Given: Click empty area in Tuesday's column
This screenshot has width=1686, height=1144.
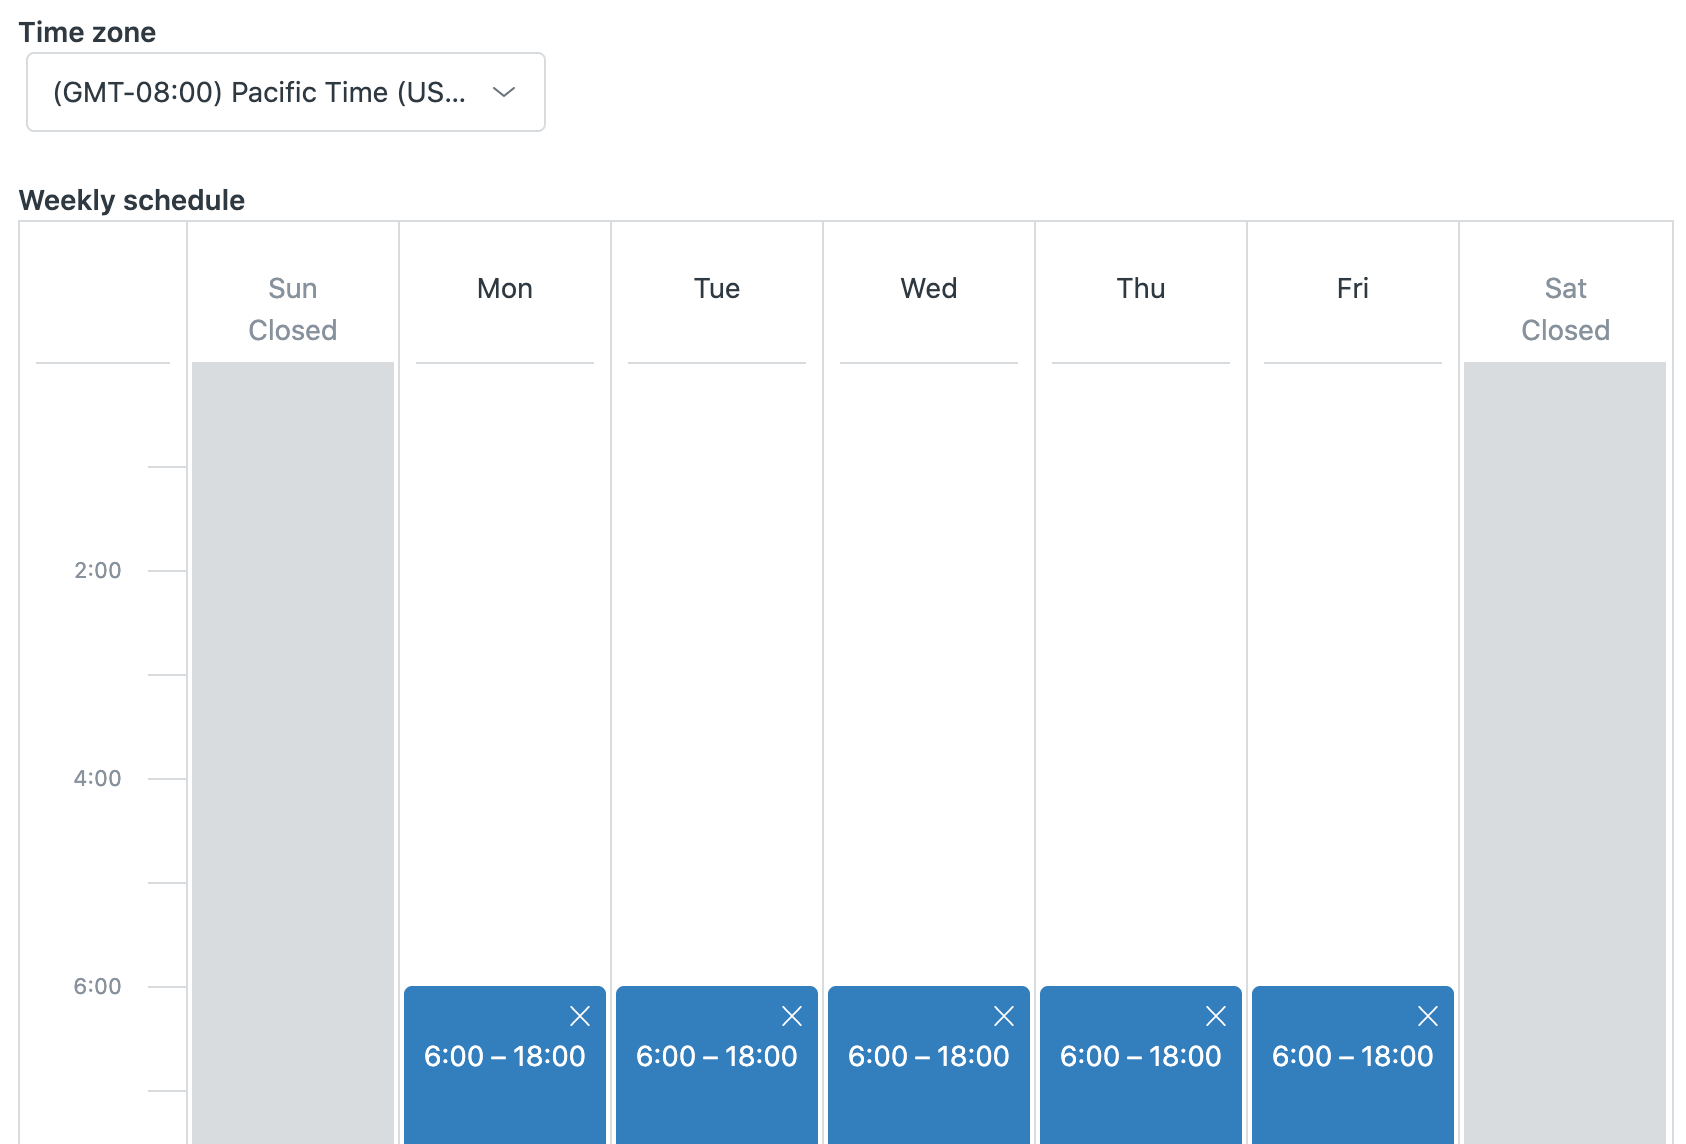Looking at the screenshot, I should point(716,650).
